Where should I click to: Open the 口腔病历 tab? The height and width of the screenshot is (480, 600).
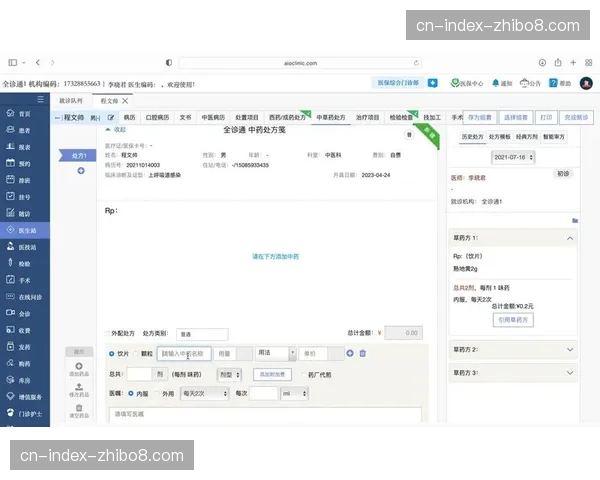point(157,118)
